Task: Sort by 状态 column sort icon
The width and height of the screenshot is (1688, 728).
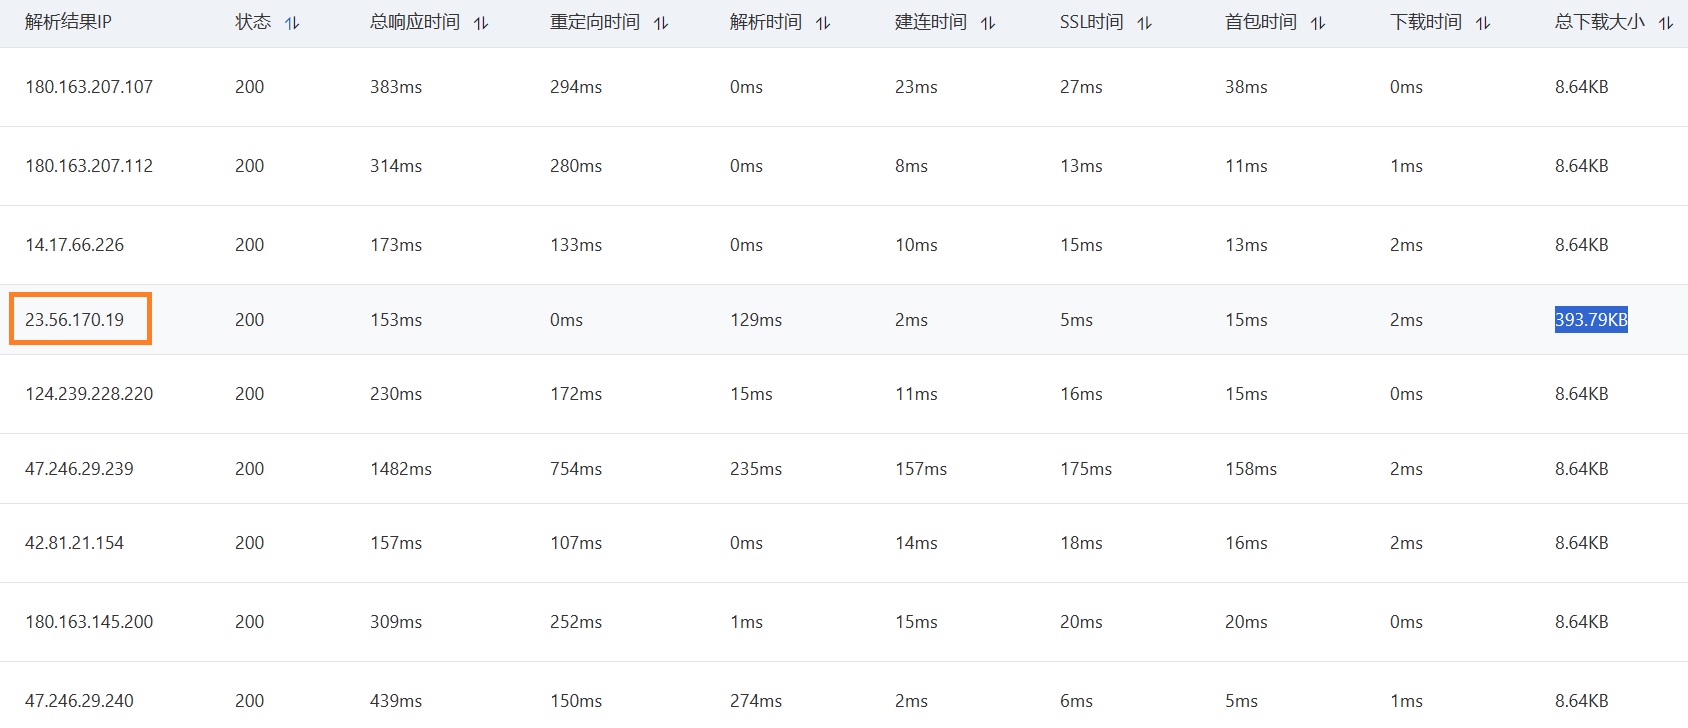Action: coord(292,23)
